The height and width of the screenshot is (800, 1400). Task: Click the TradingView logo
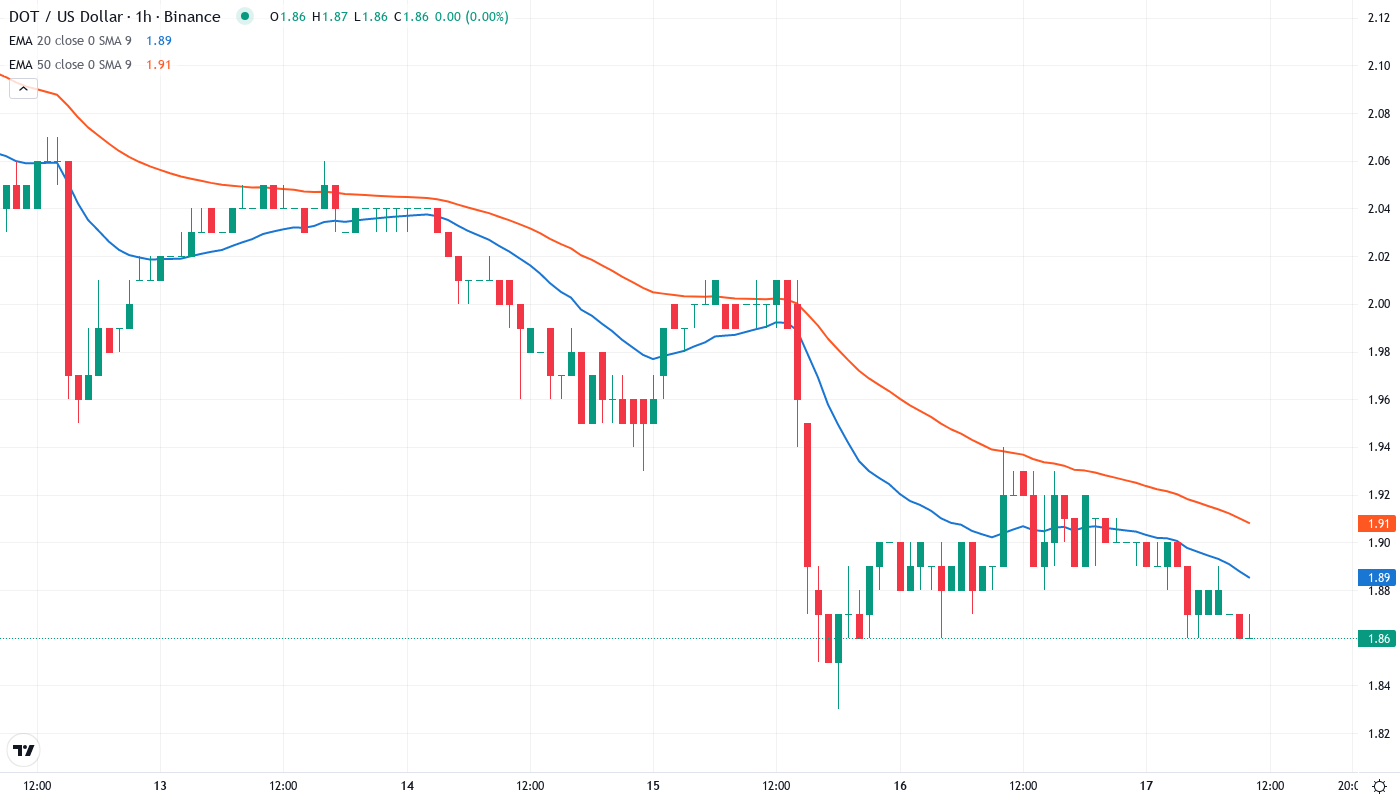pos(23,750)
